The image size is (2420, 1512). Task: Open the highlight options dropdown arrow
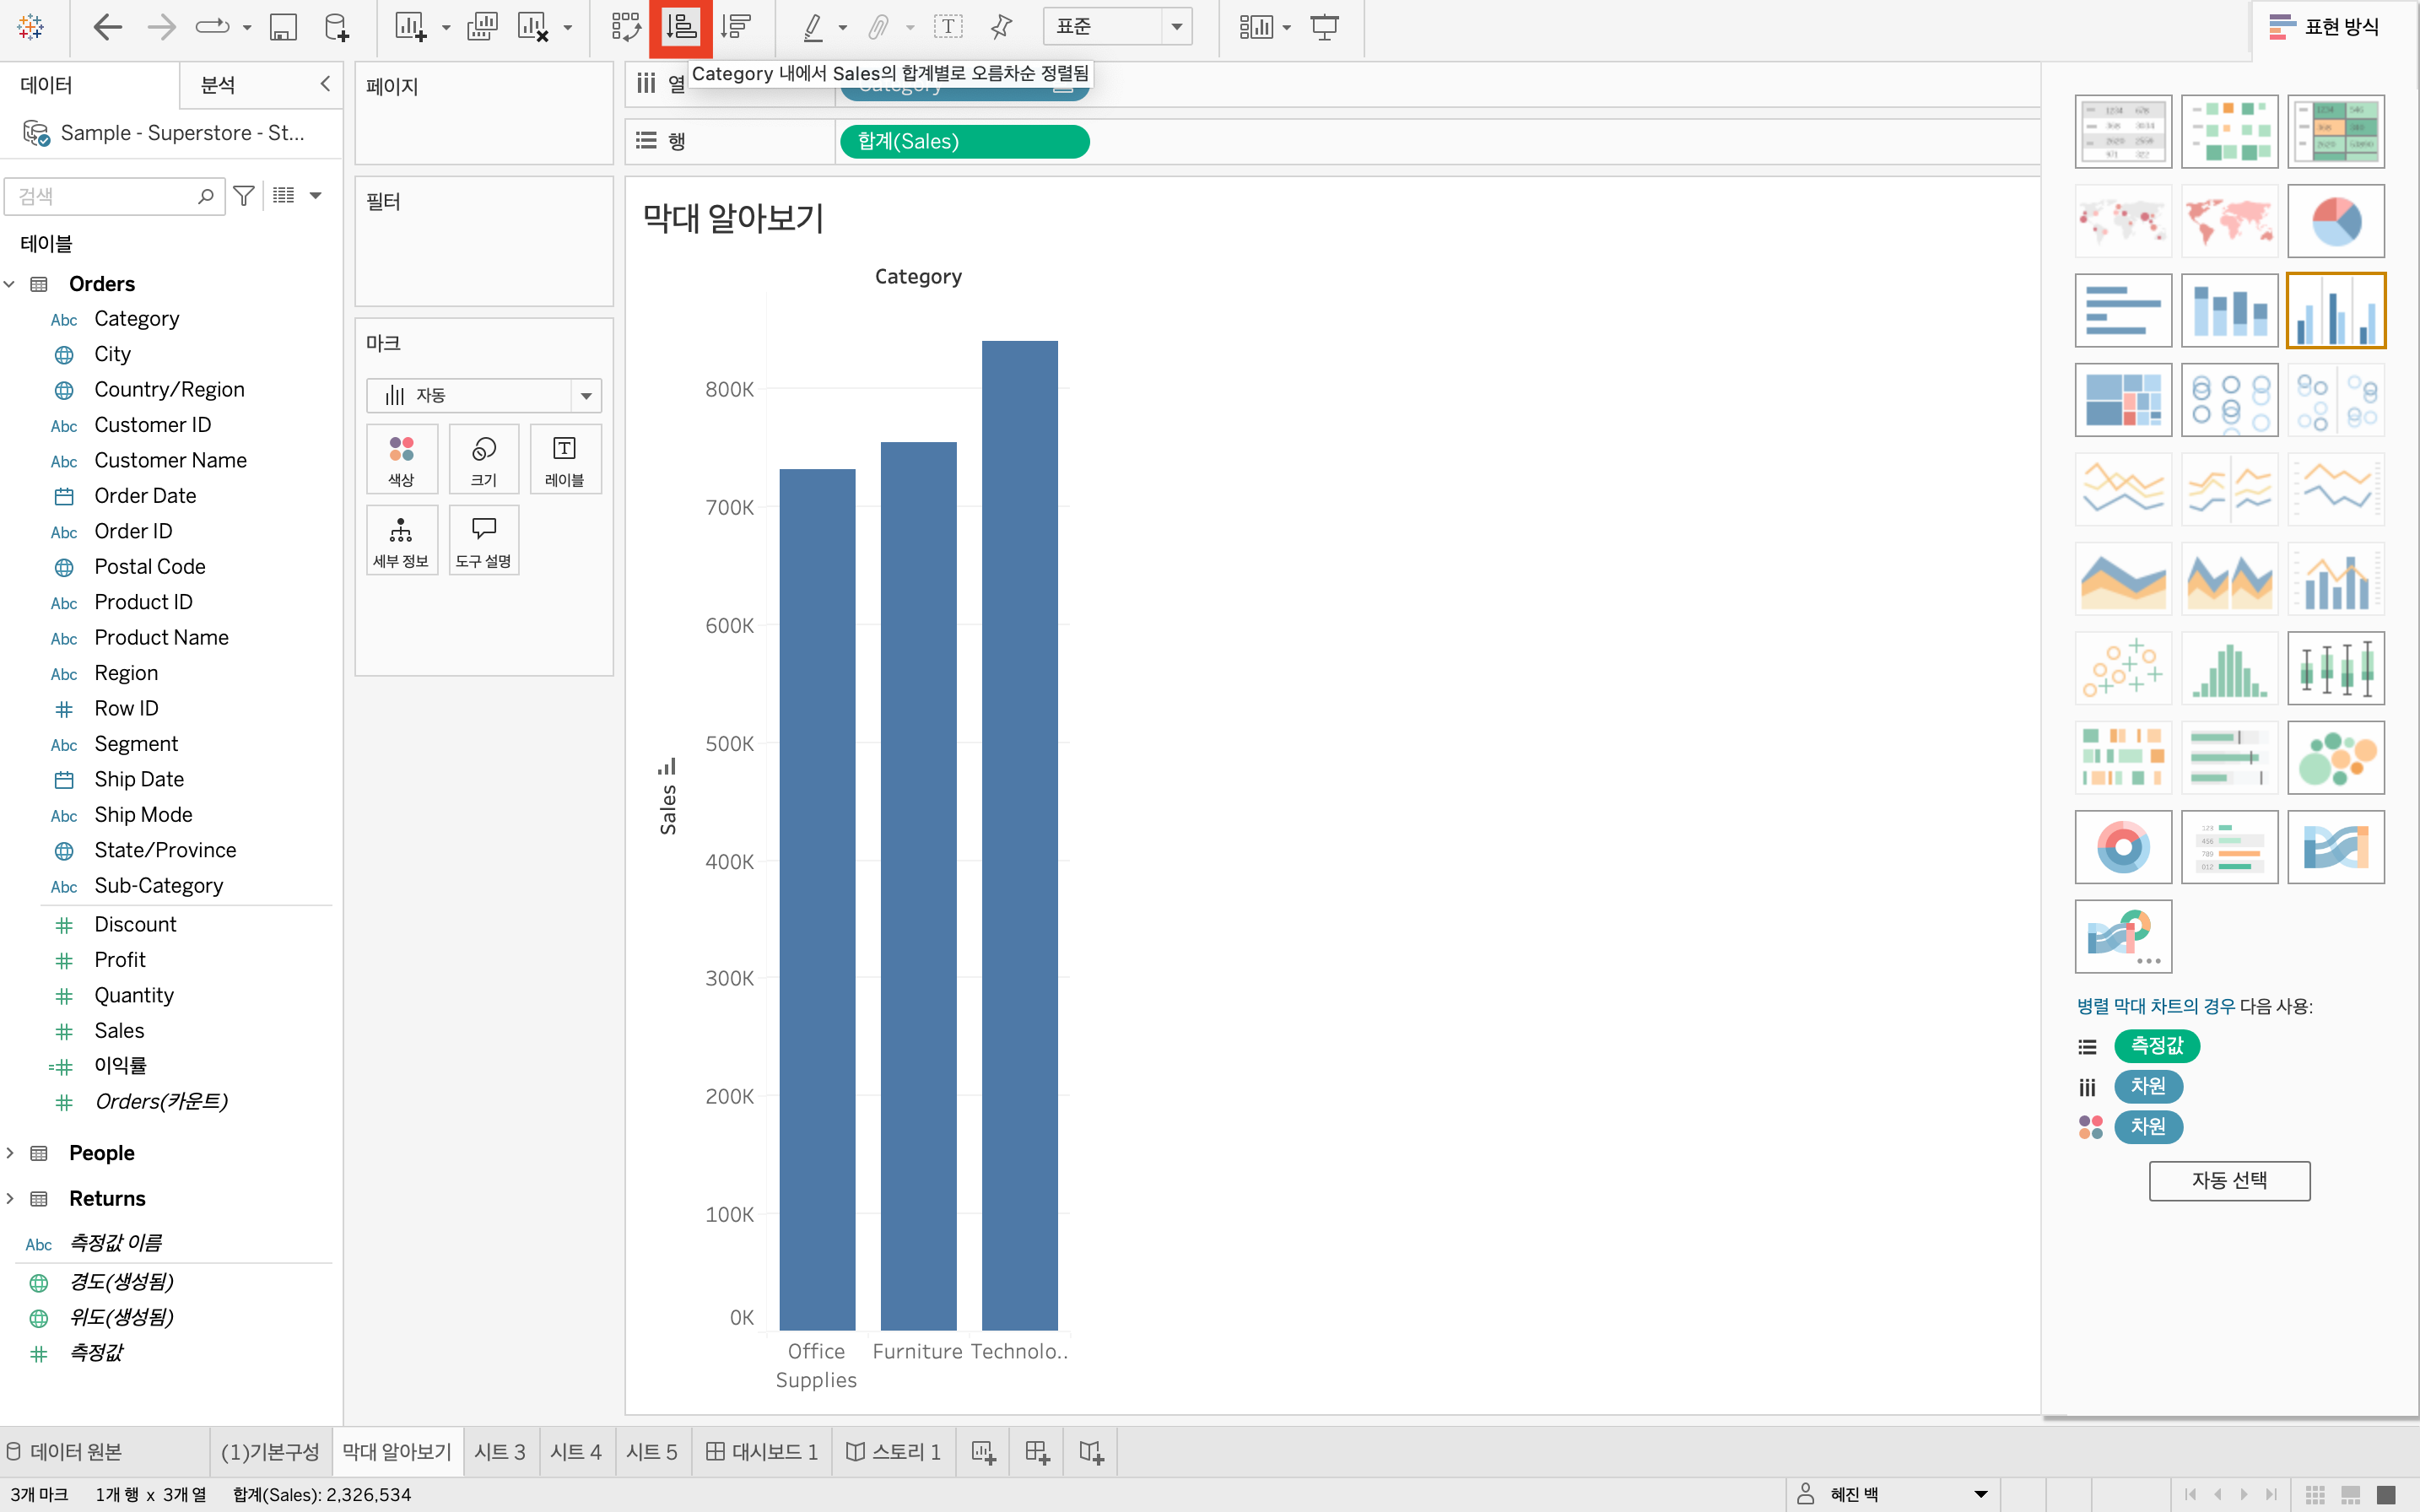[x=843, y=27]
